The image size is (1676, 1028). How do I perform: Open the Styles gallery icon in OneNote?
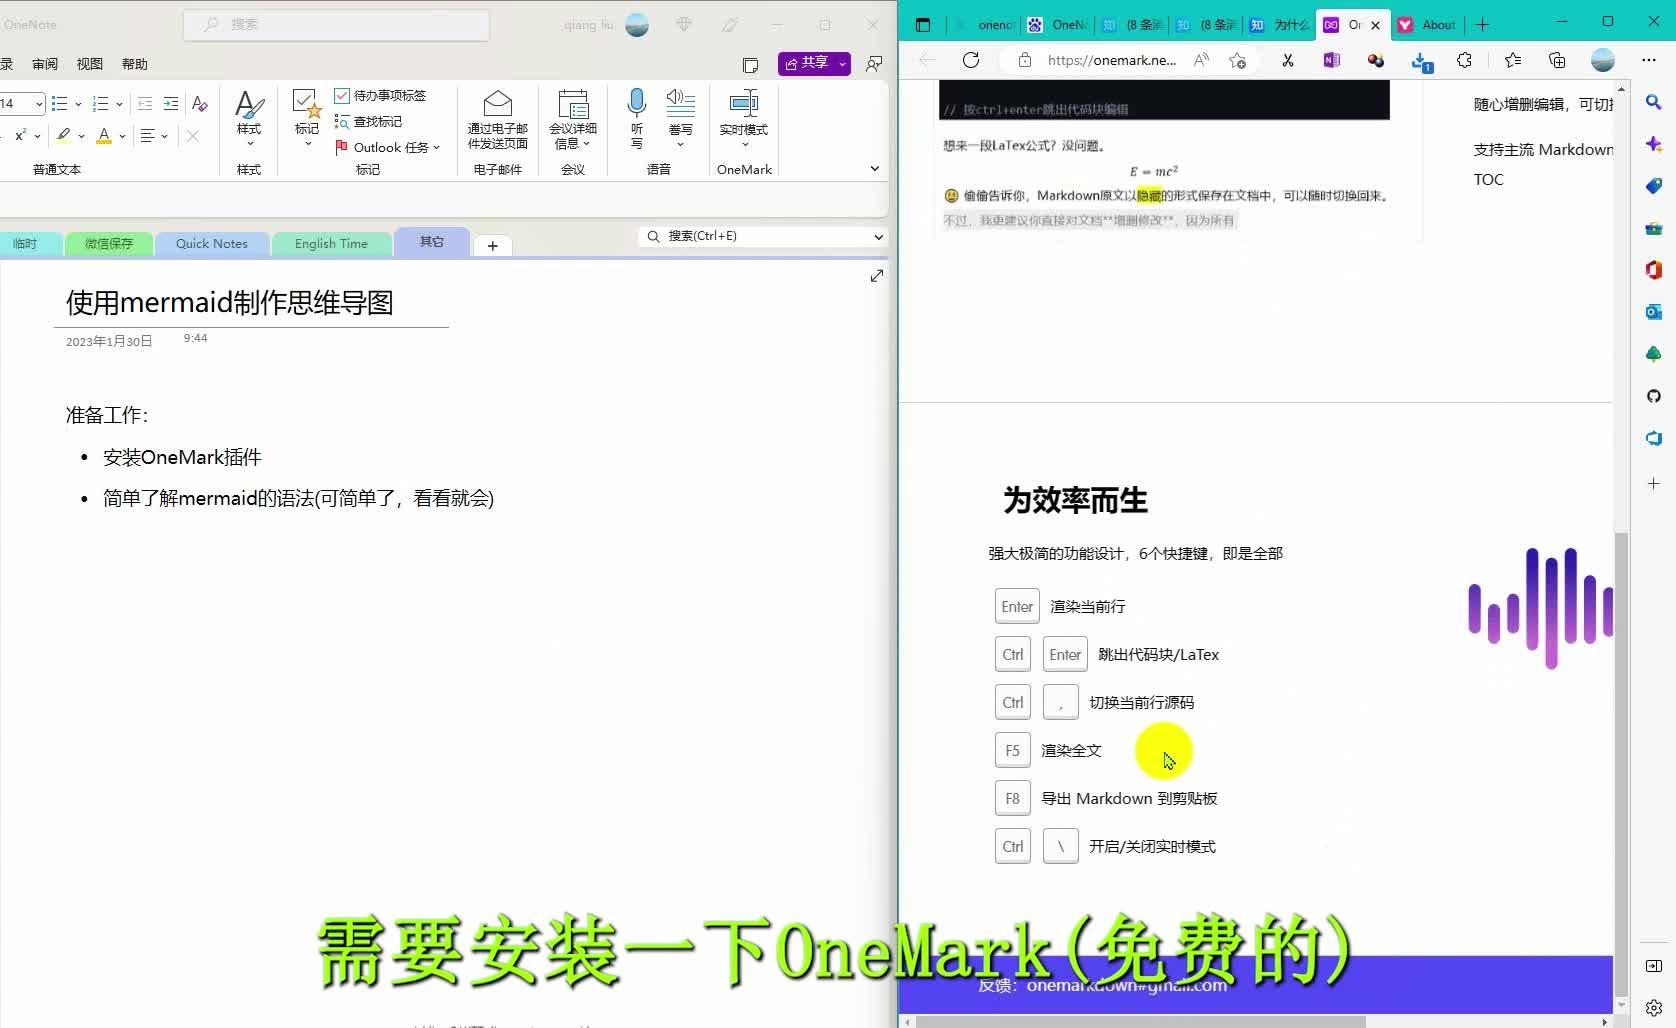pyautogui.click(x=249, y=104)
